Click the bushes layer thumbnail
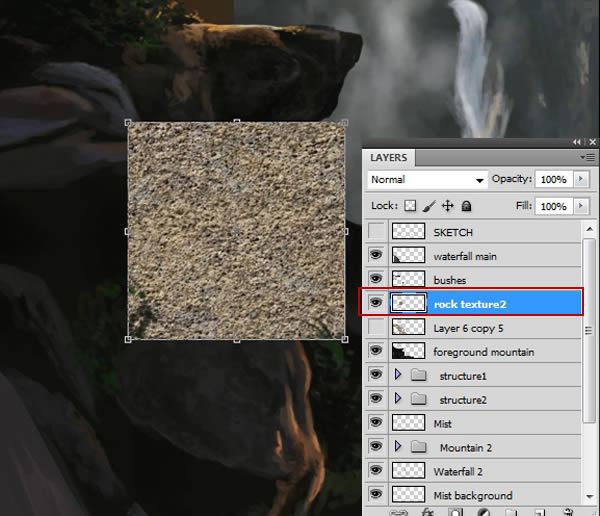Image resolution: width=600 pixels, height=516 pixels. pyautogui.click(x=408, y=279)
